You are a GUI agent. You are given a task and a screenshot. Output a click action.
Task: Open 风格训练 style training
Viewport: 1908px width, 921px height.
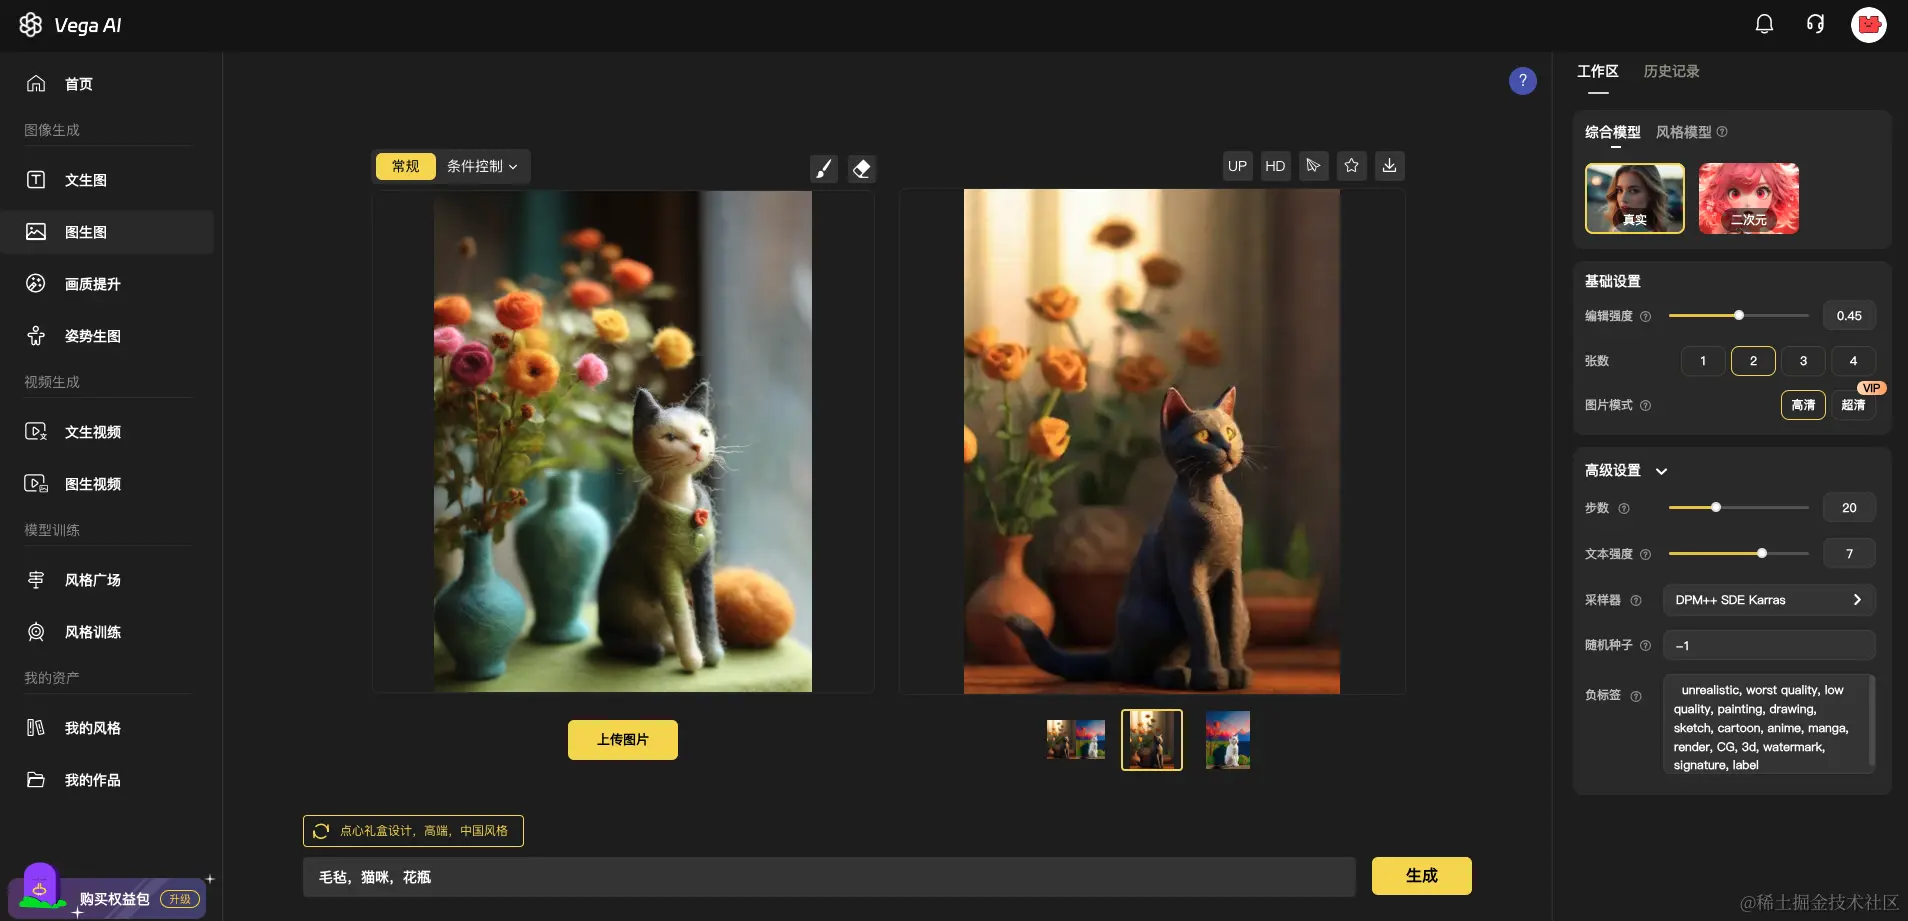[x=107, y=632]
